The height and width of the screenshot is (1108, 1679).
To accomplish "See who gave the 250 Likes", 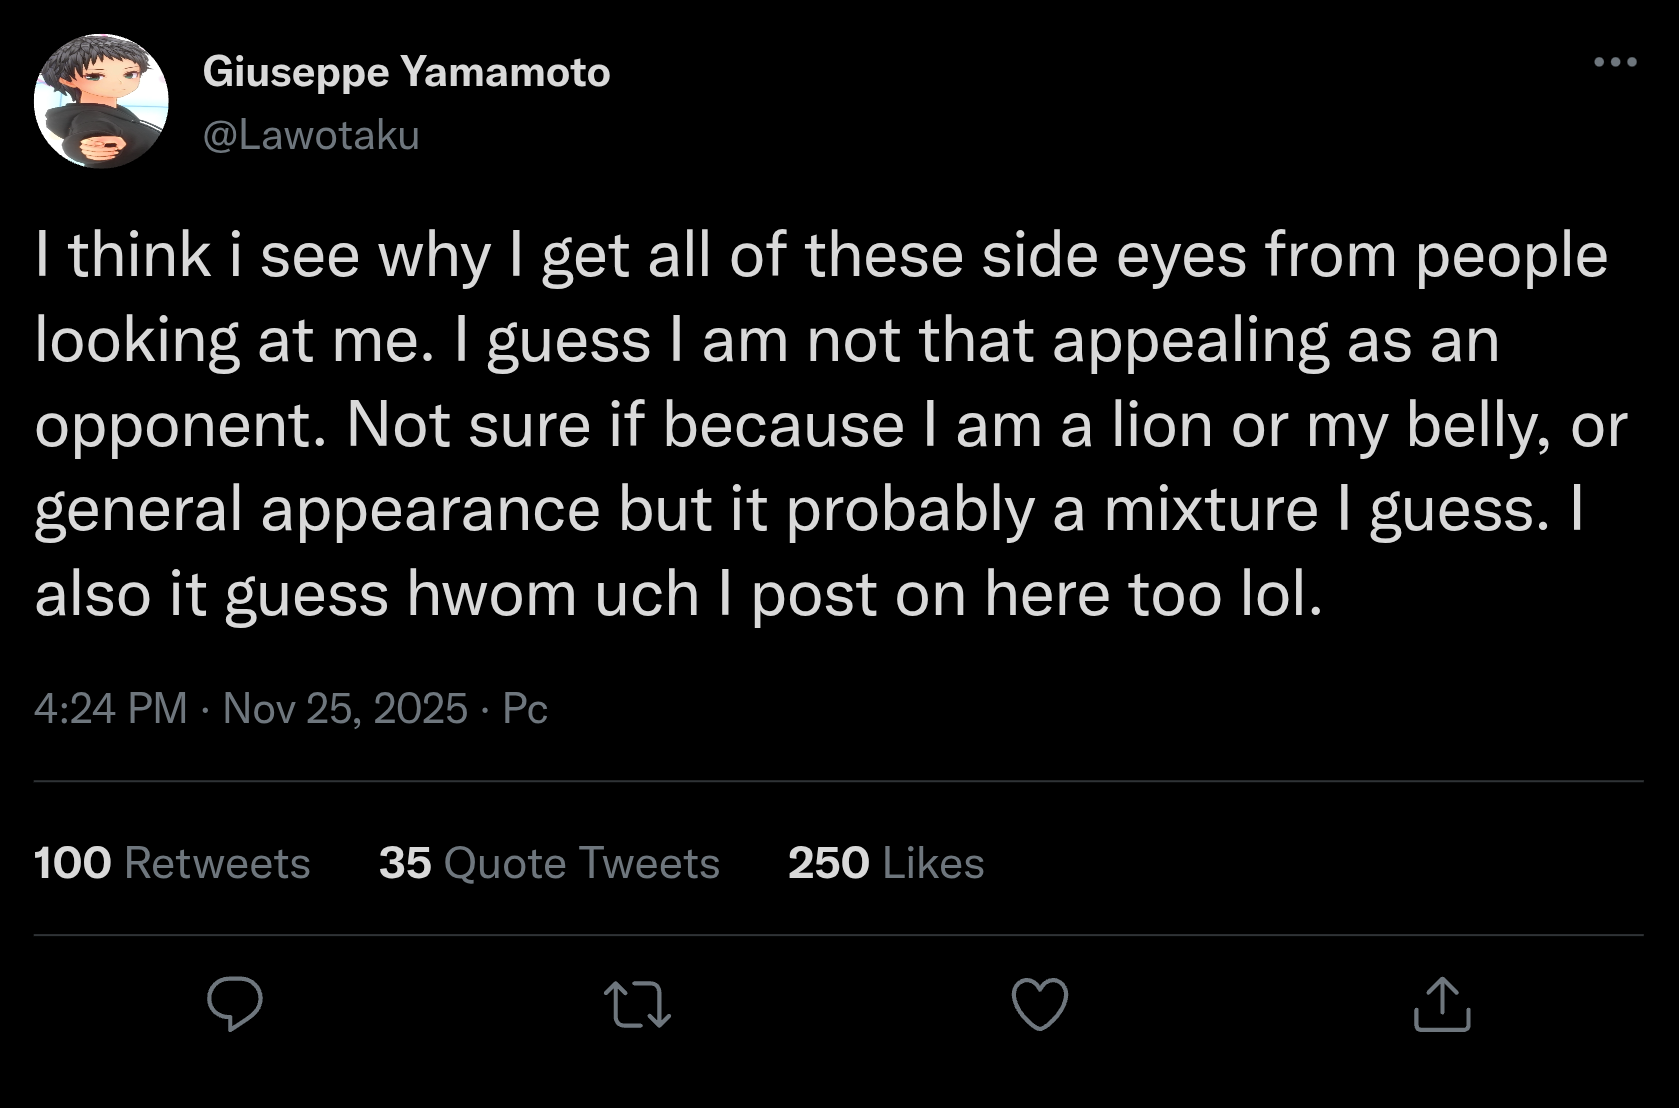I will [886, 863].
